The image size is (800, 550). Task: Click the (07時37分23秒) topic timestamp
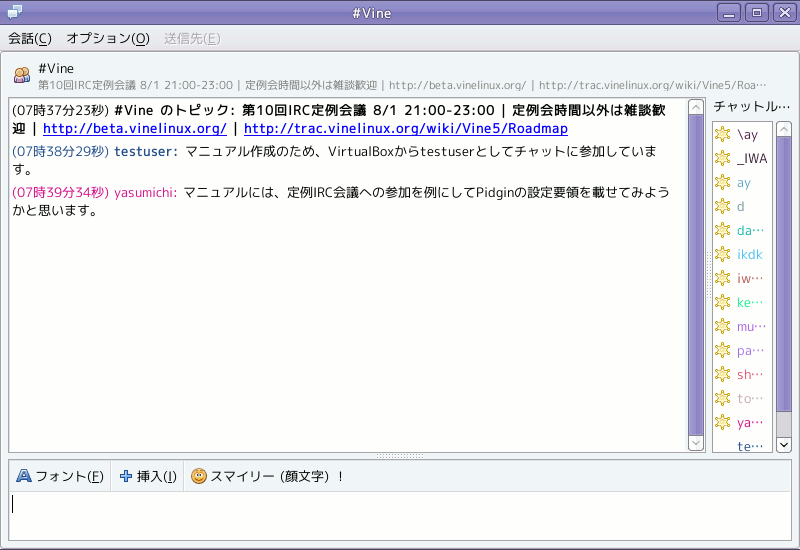pyautogui.click(x=60, y=110)
